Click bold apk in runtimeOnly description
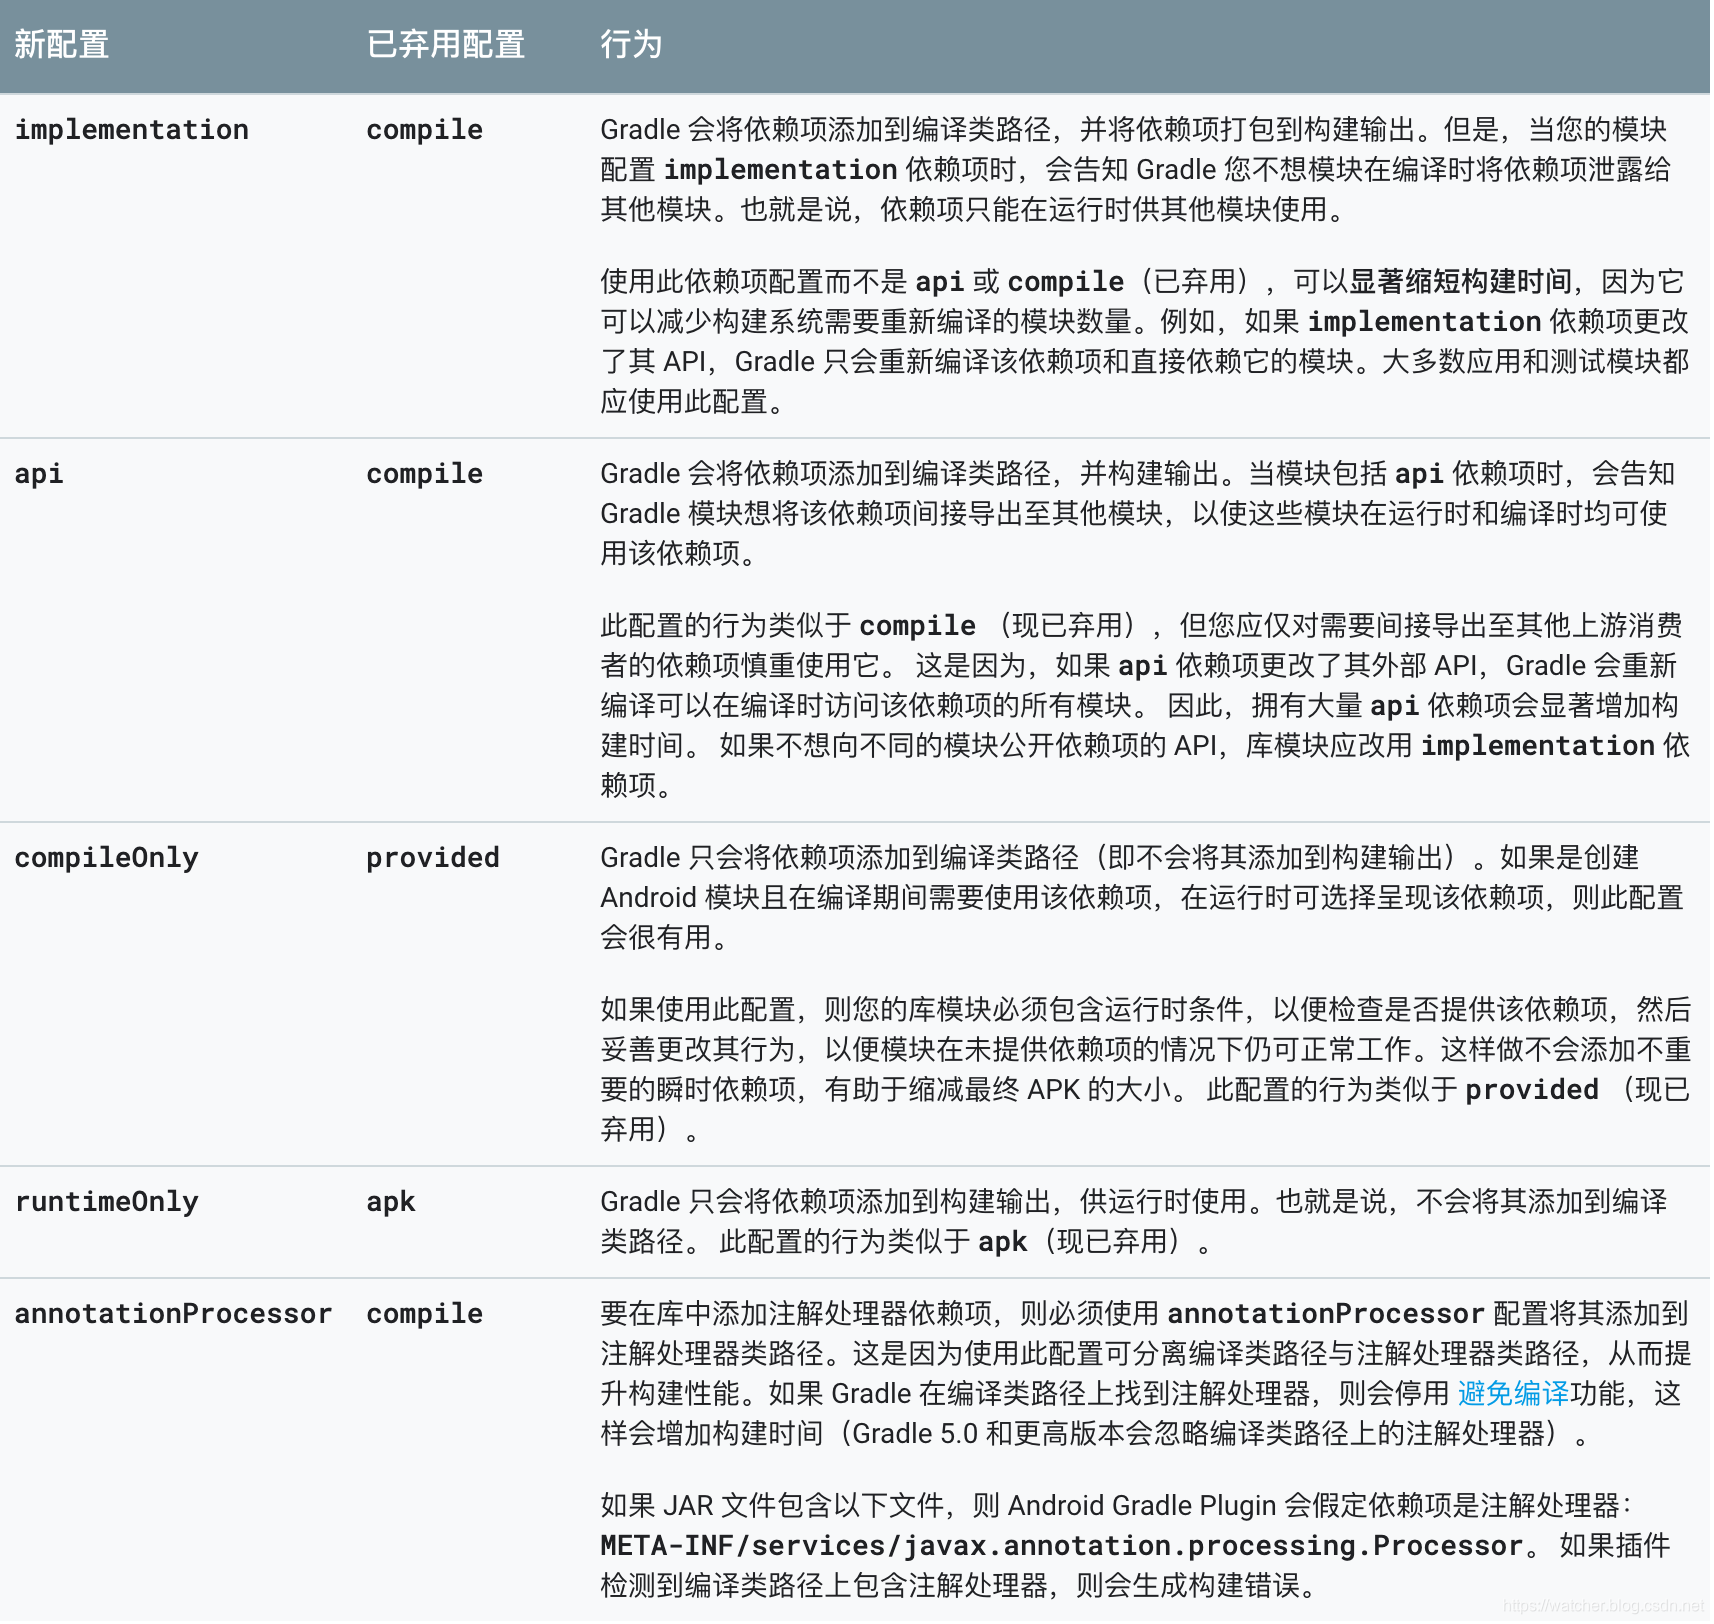 pyautogui.click(x=1002, y=1242)
